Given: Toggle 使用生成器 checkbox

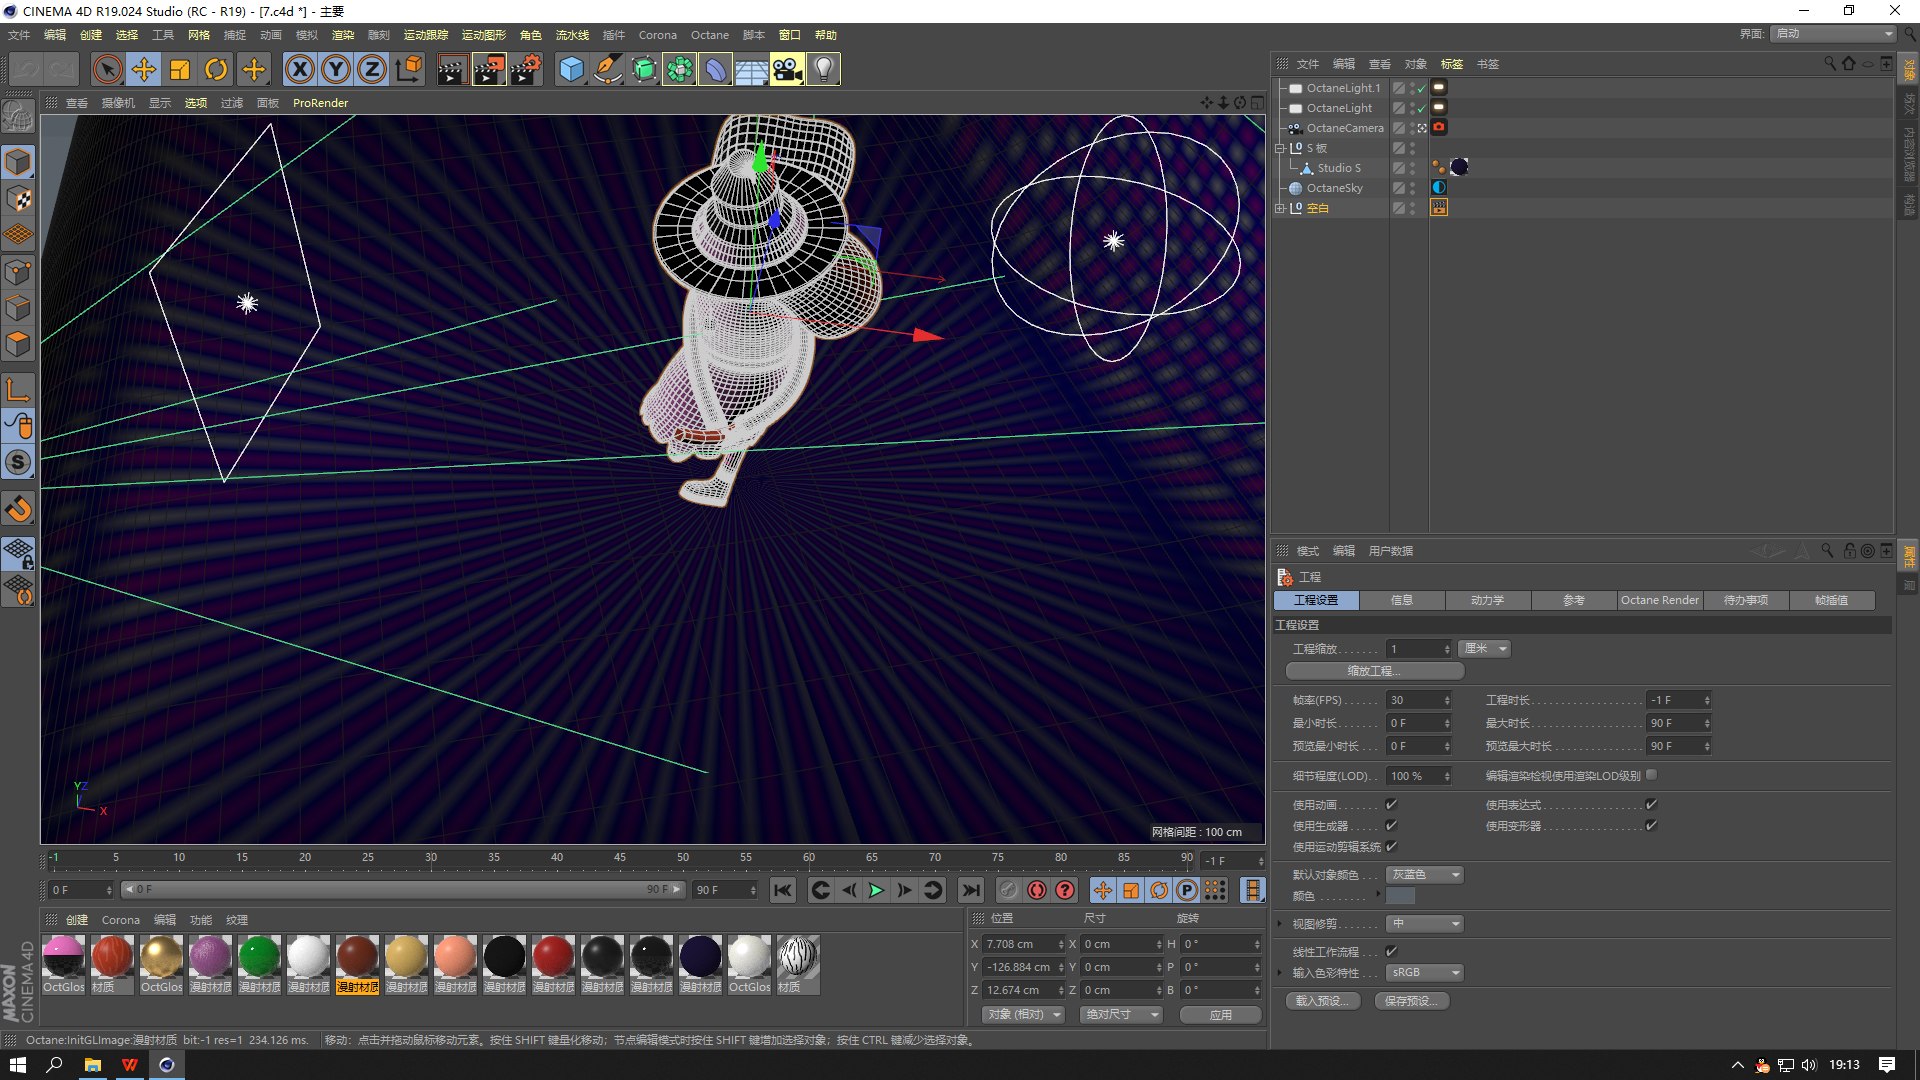Looking at the screenshot, I should [x=1391, y=826].
